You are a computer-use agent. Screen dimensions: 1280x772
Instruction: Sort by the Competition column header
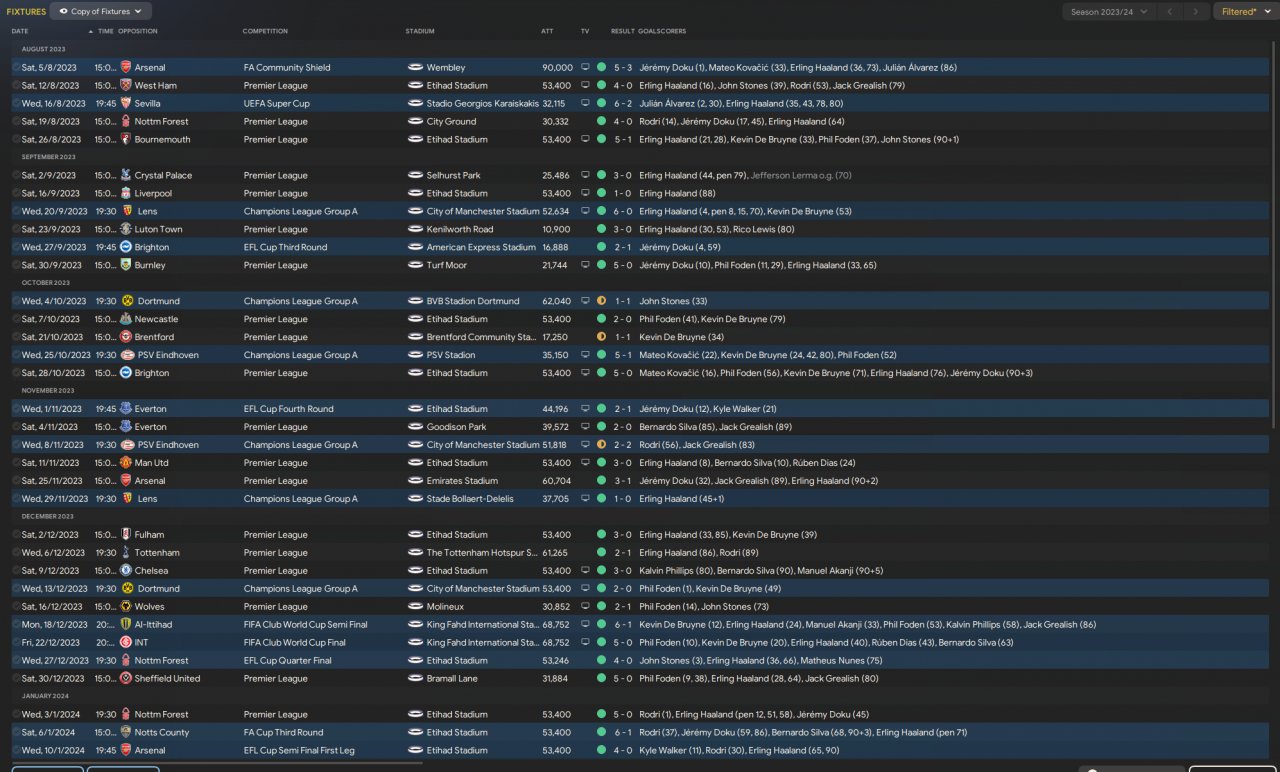(x=265, y=31)
